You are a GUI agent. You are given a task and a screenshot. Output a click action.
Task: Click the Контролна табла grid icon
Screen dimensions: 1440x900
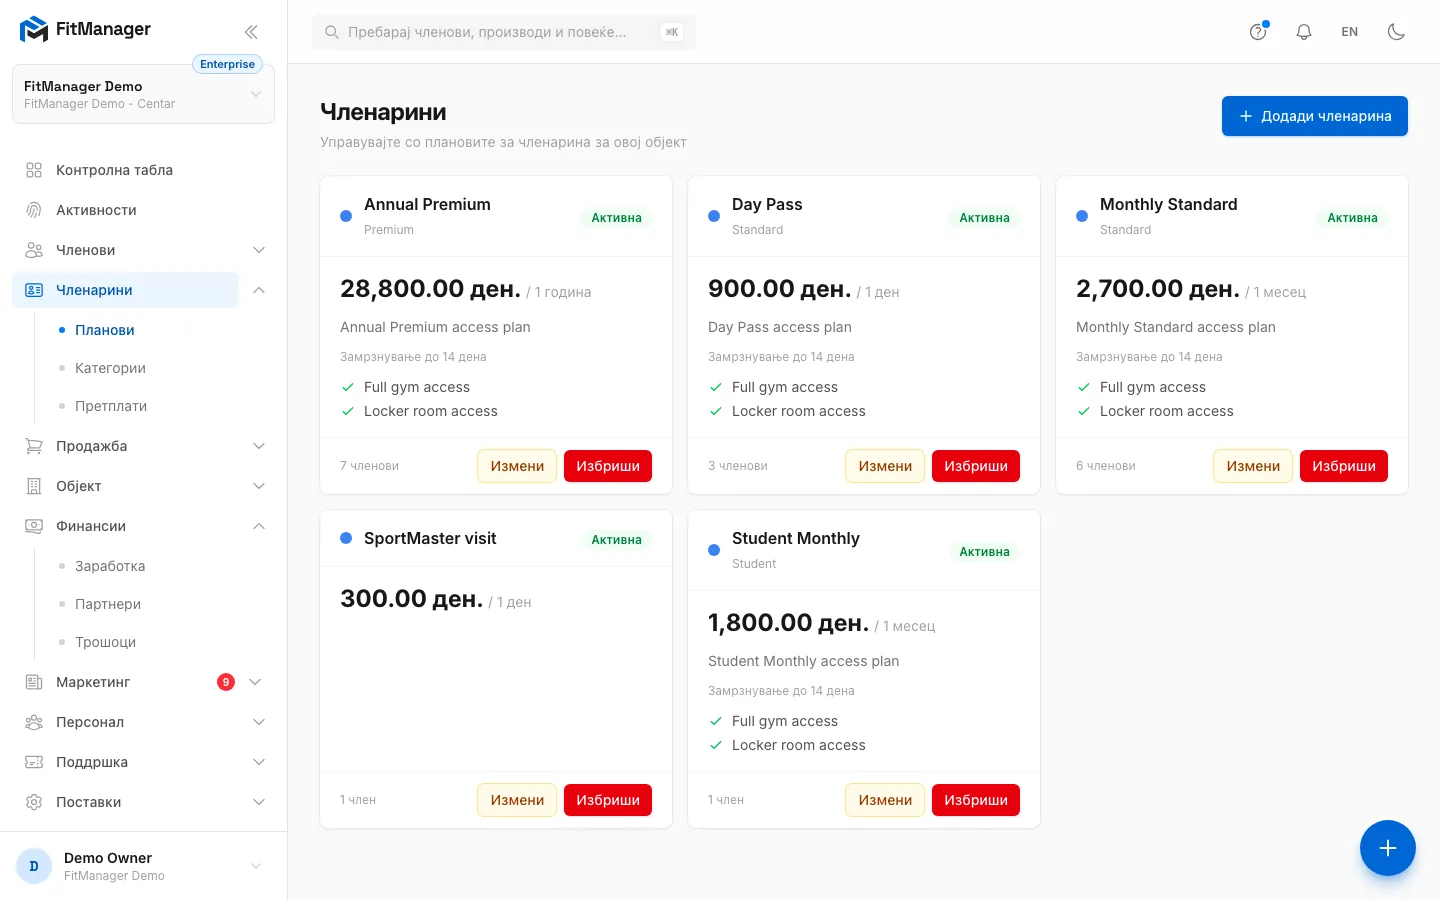[34, 170]
